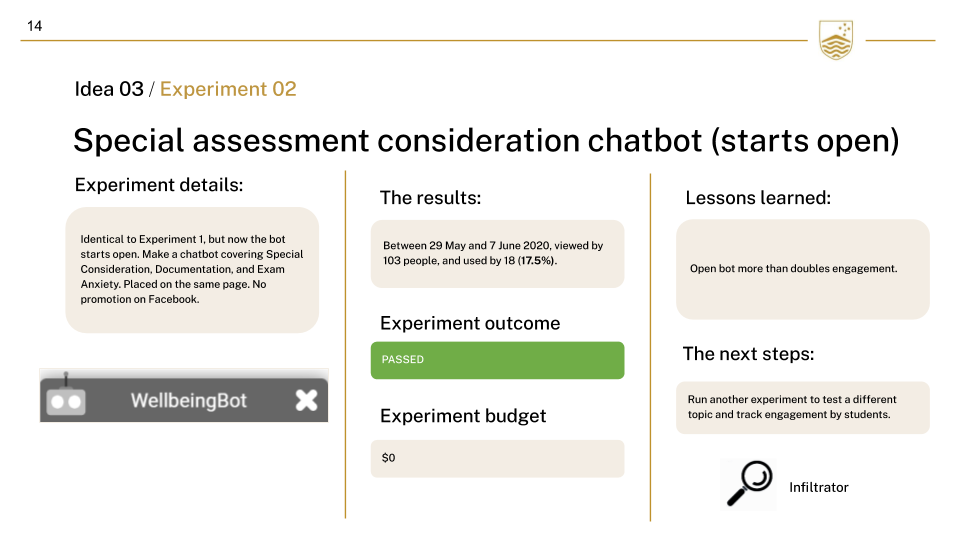Select the "Idea 03" label
This screenshot has width=960, height=540.
click(x=109, y=89)
